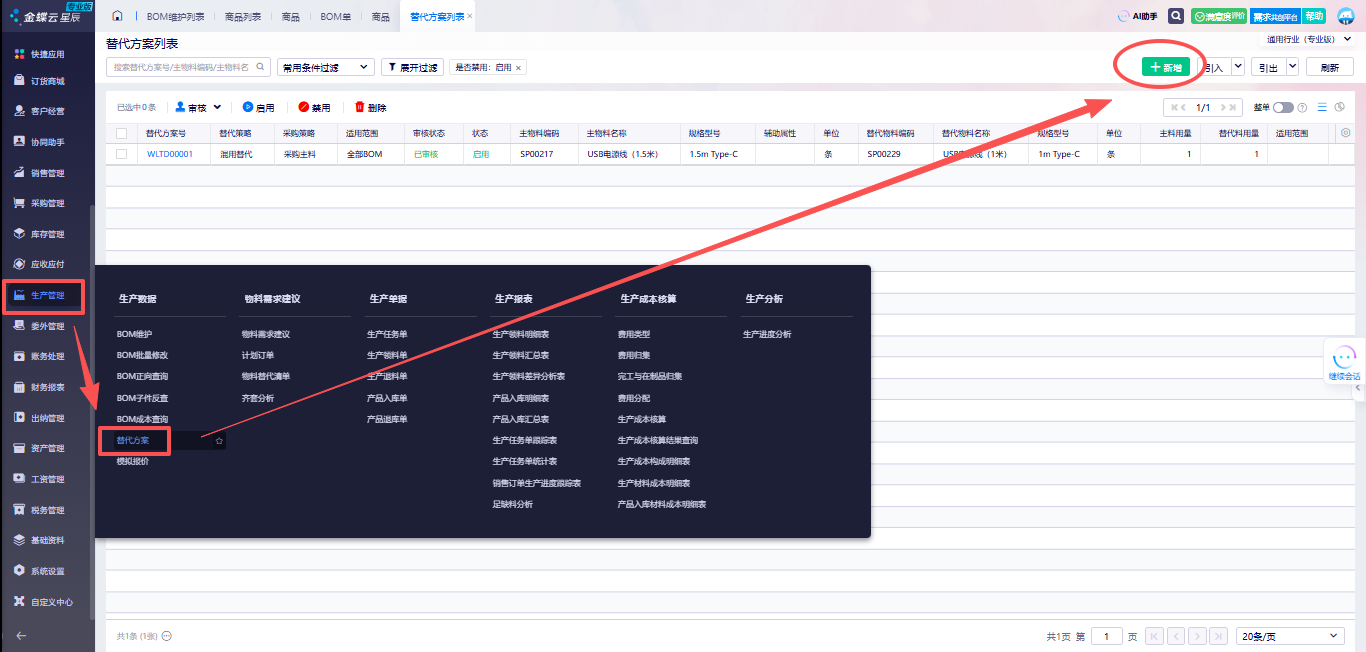Image resolution: width=1366 pixels, height=652 pixels.
Task: Click the search input for 替代方案号
Action: coord(181,67)
